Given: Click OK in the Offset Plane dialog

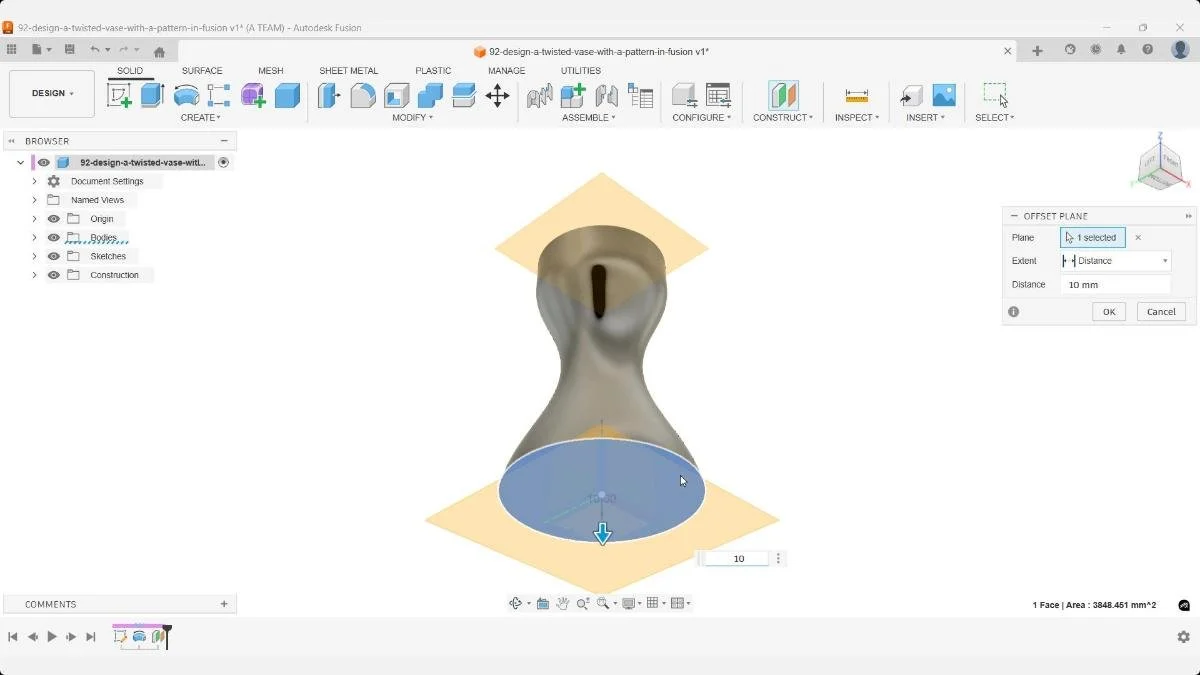Looking at the screenshot, I should [x=1108, y=311].
